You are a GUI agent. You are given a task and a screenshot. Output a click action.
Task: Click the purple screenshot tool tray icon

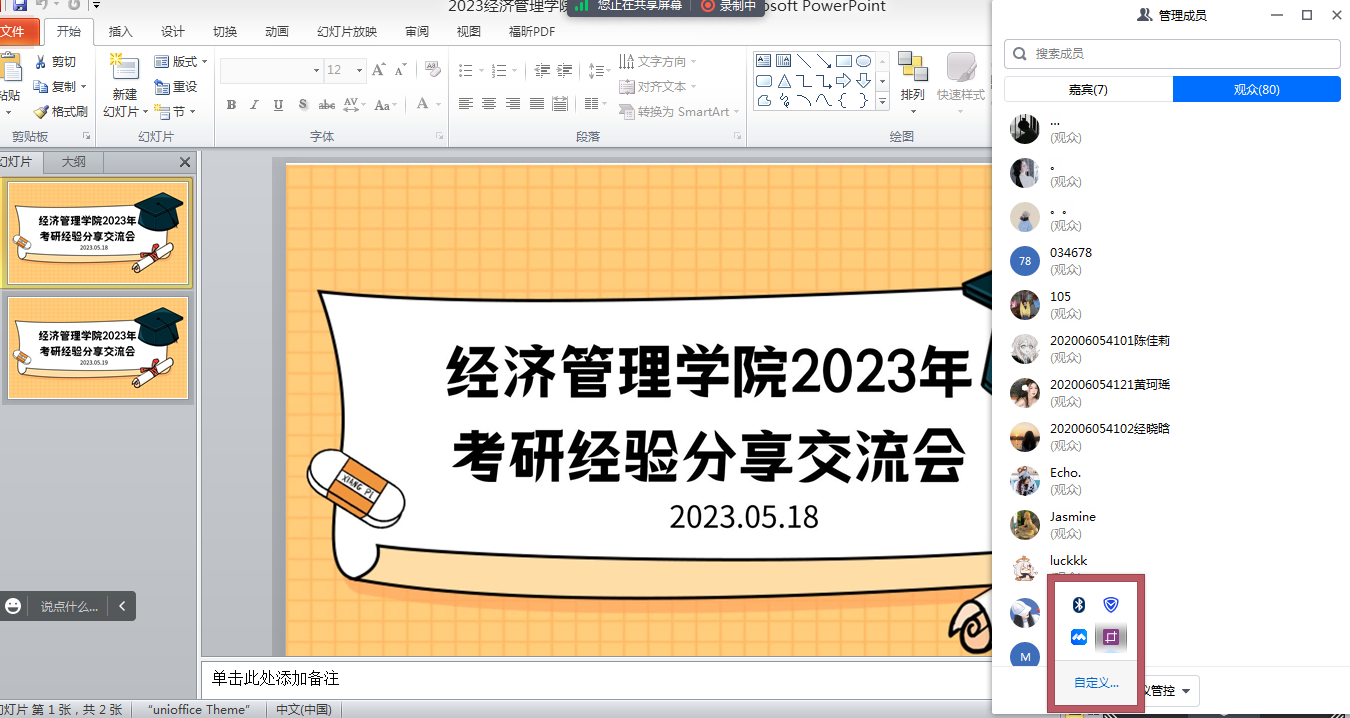(1110, 637)
